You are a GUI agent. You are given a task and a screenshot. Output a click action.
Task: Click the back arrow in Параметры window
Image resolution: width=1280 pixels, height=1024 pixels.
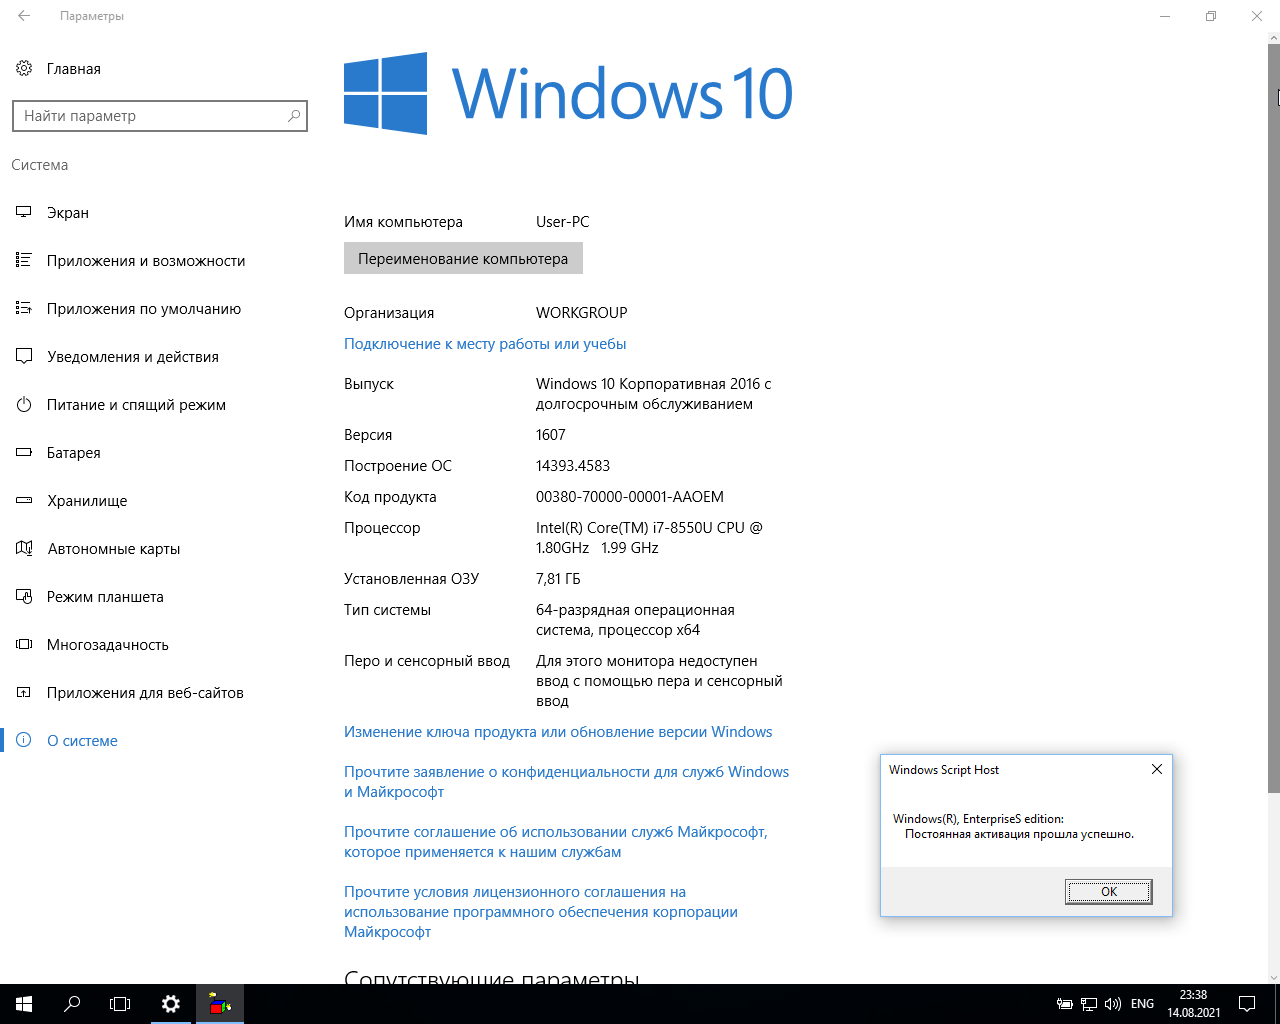[x=24, y=16]
